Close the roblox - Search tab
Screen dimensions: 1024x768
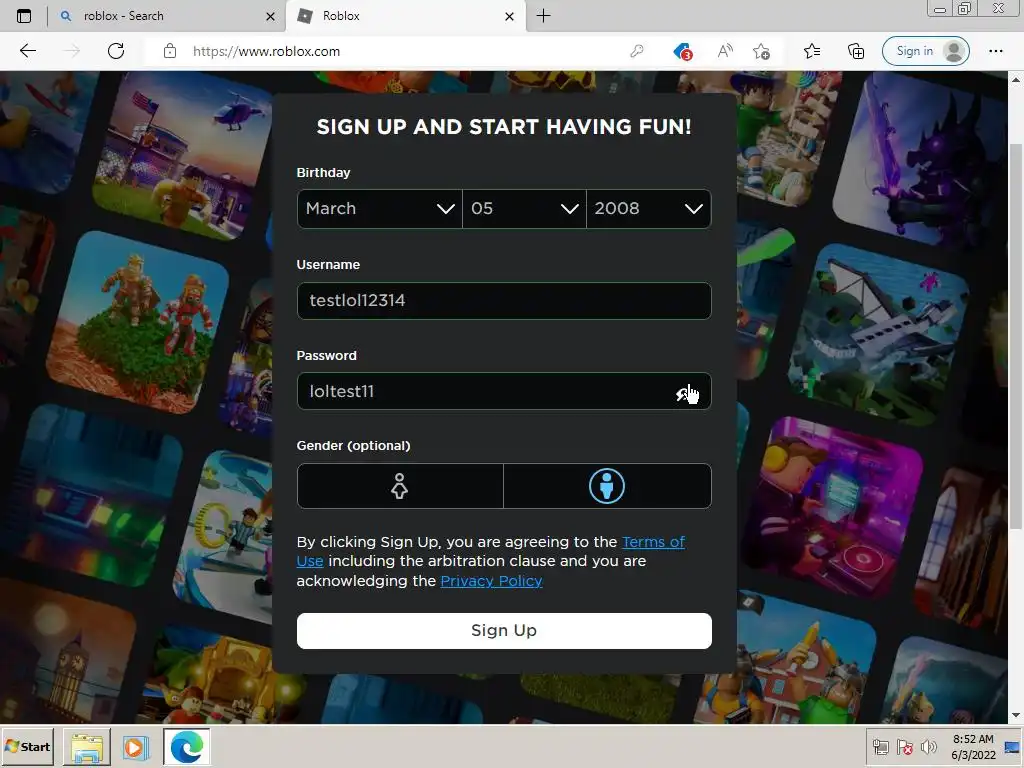[x=270, y=16]
